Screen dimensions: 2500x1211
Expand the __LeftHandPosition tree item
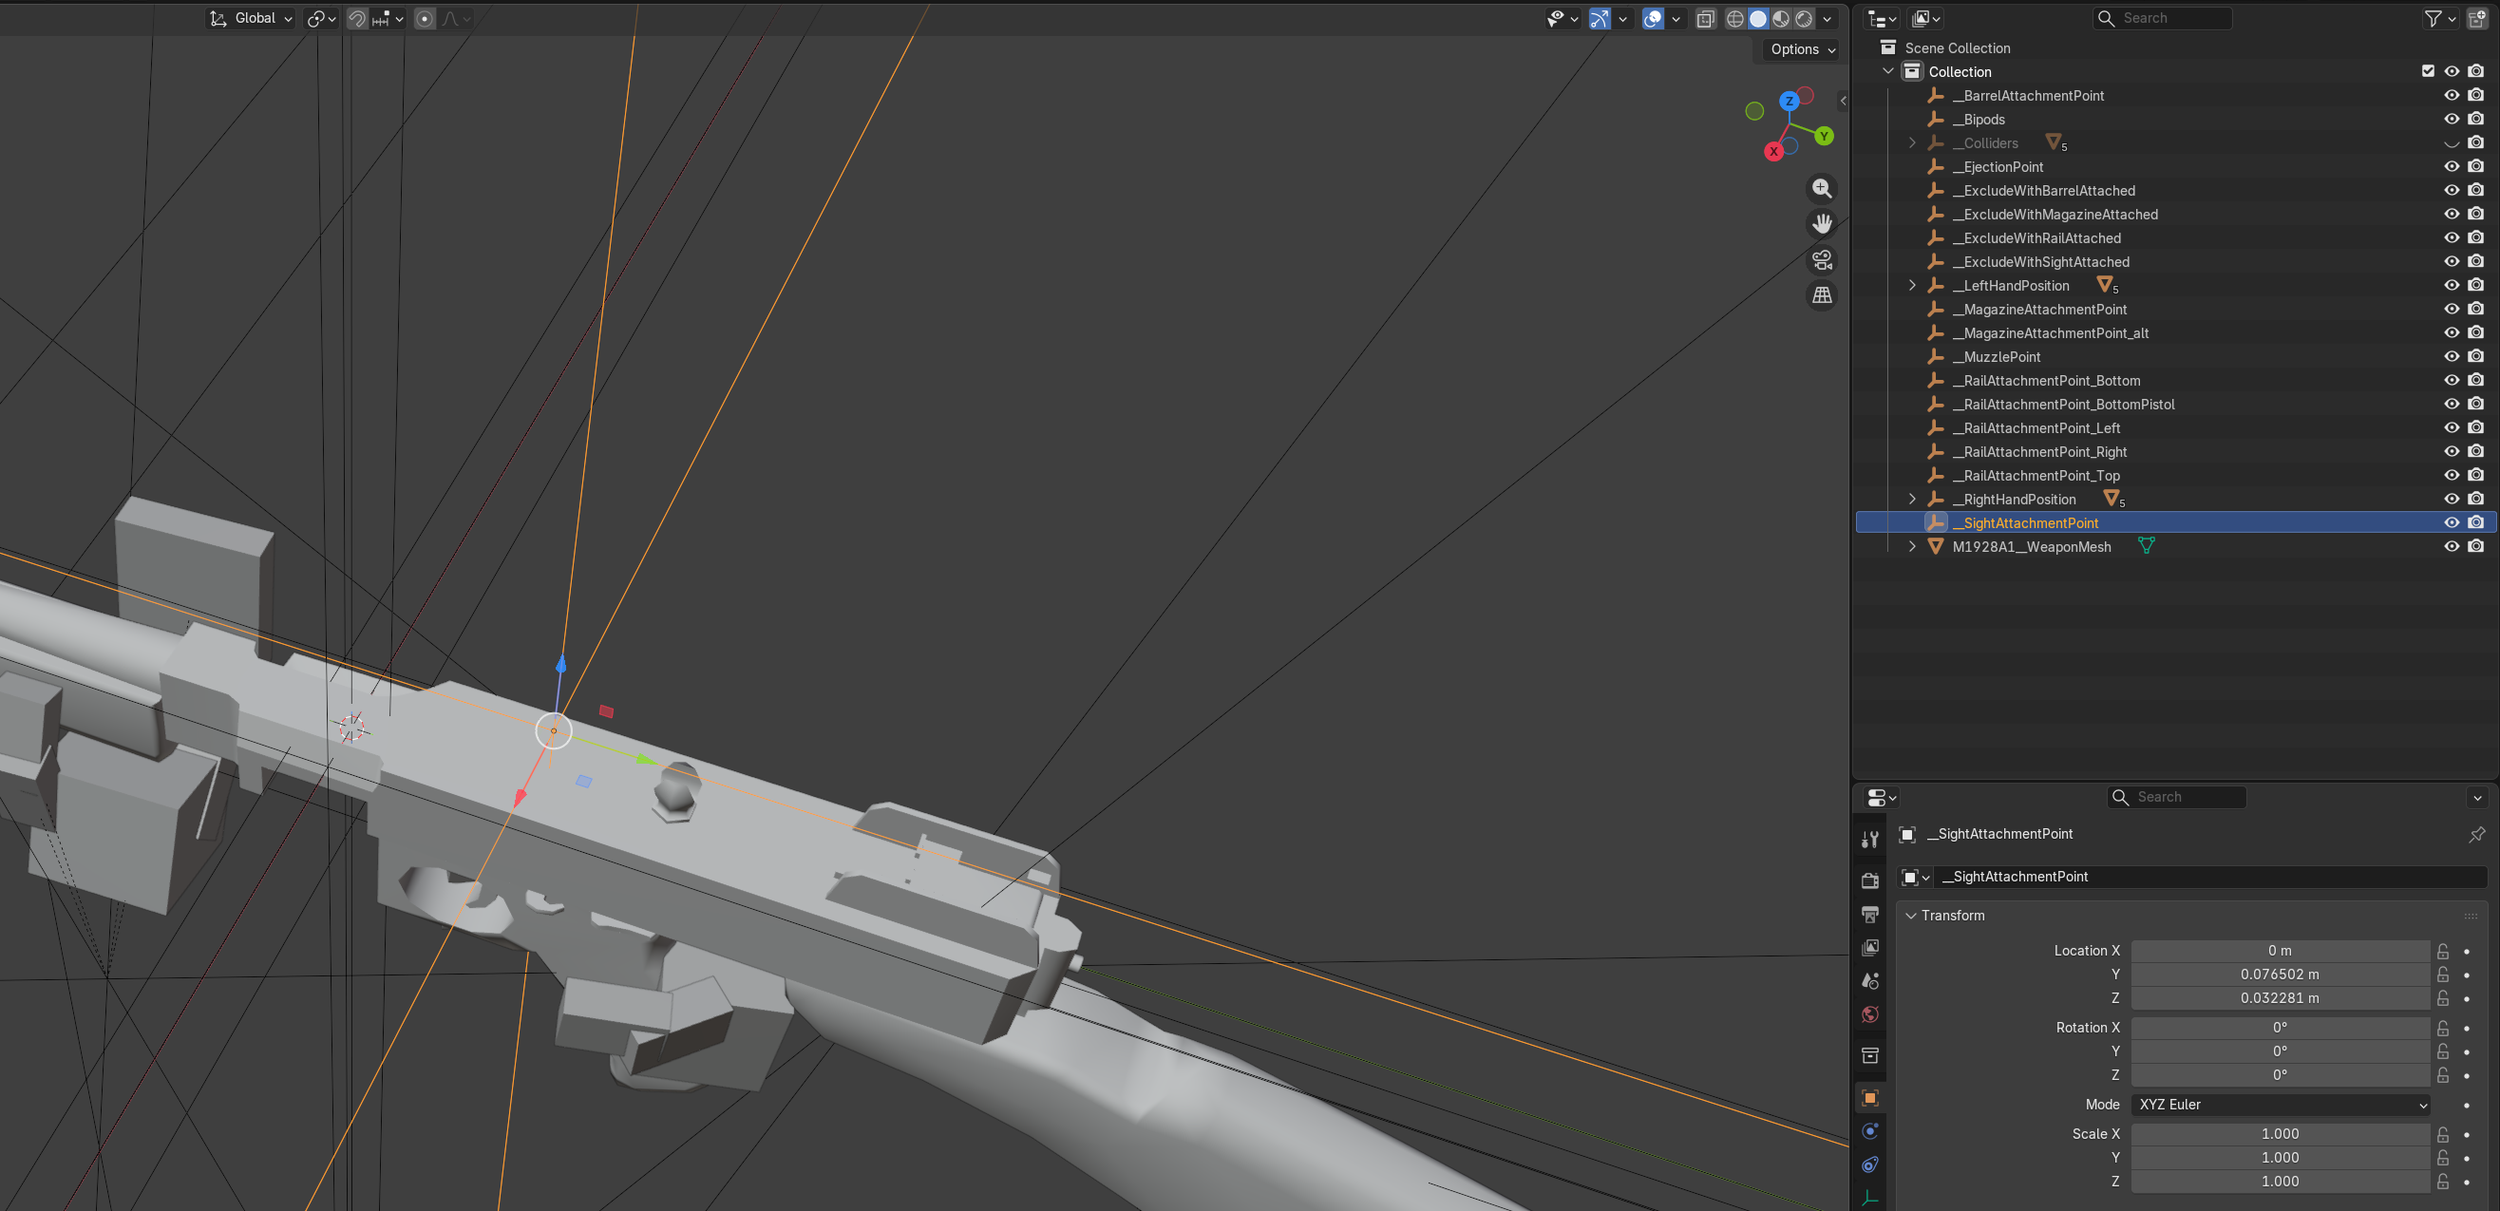pos(1912,286)
